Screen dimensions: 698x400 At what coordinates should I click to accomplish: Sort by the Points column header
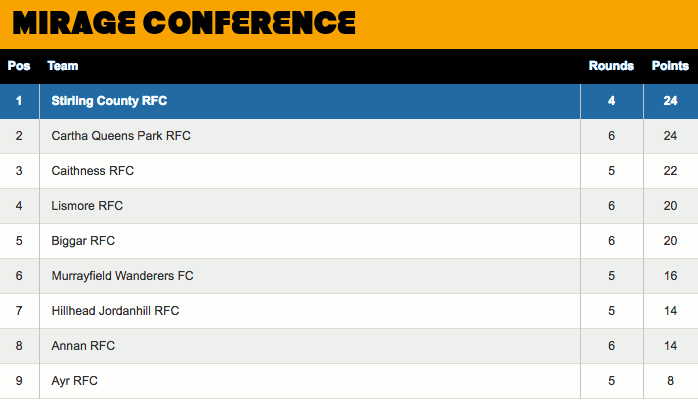670,66
